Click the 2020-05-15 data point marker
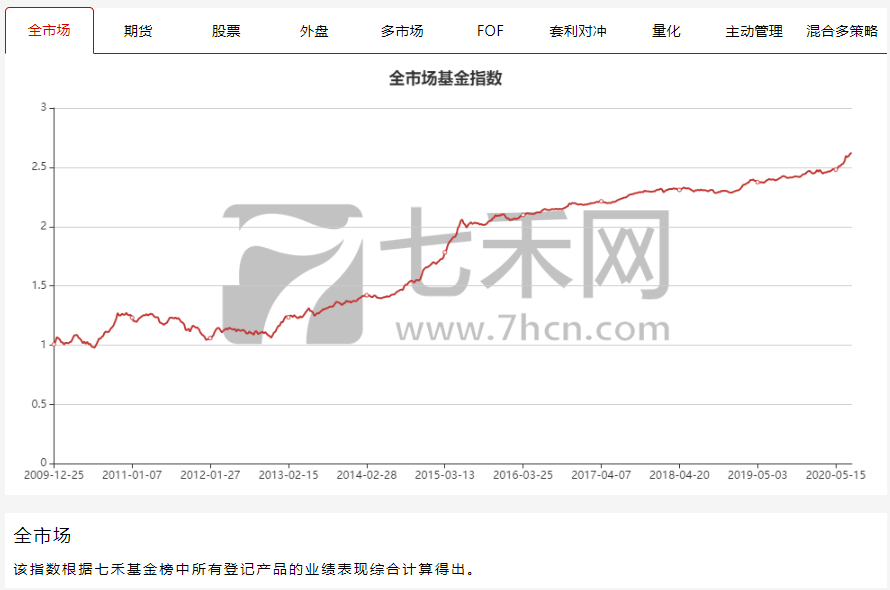Viewport: 890px width, 590px height. [x=836, y=169]
